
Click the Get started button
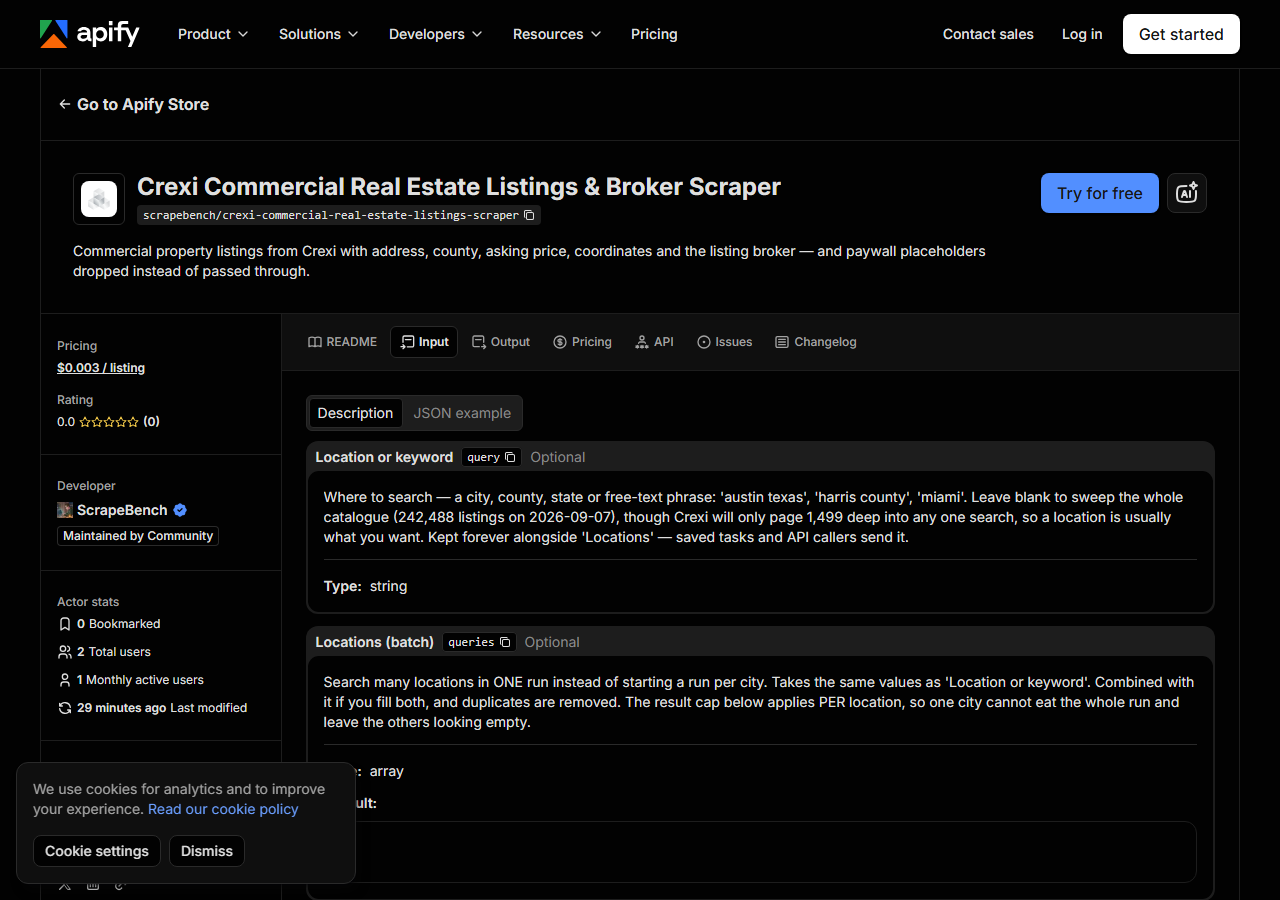pos(1181,34)
